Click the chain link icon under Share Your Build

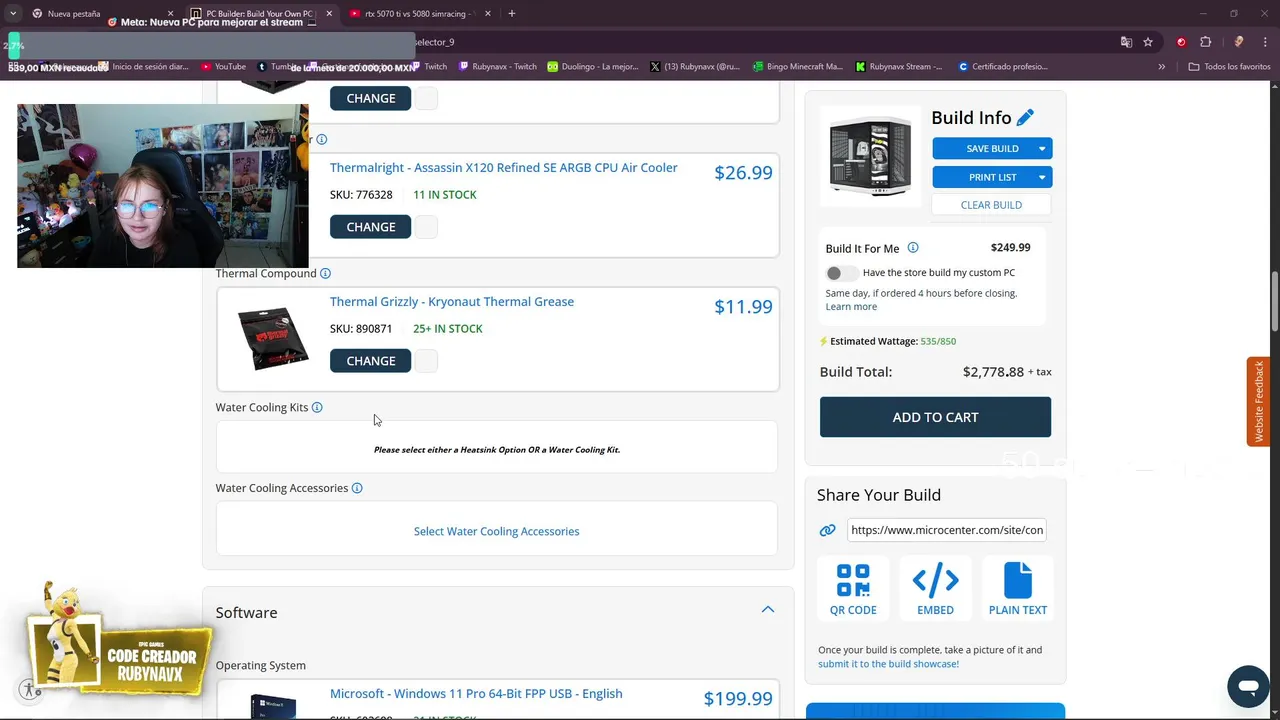(x=827, y=530)
